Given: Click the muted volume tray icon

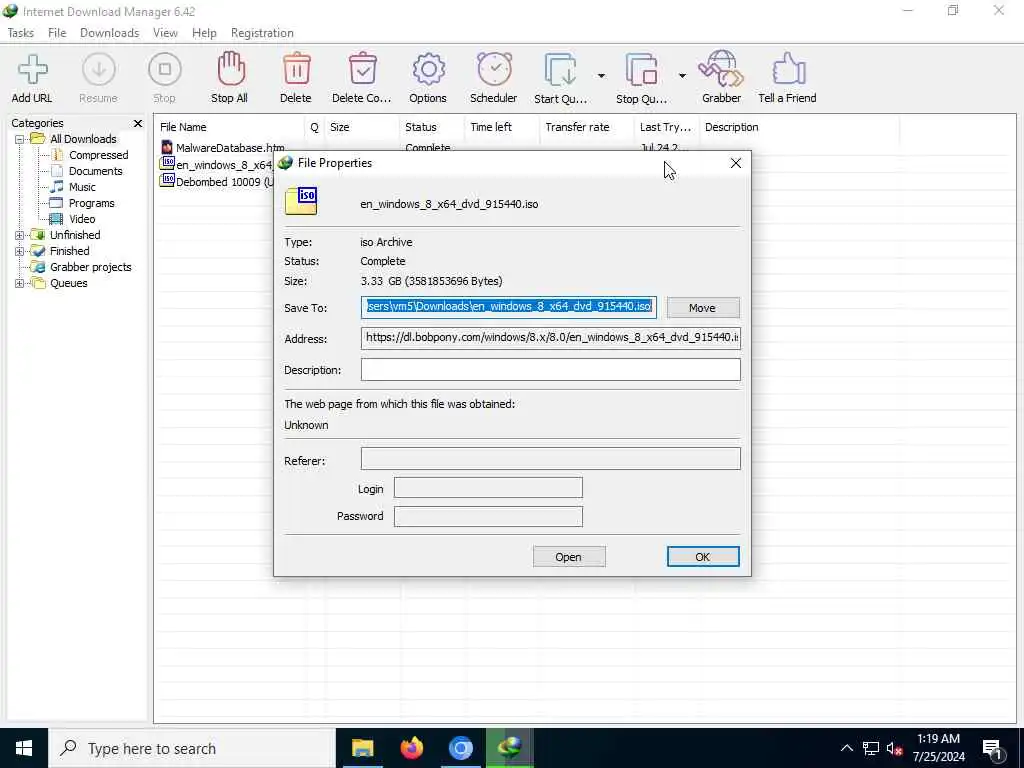Looking at the screenshot, I should point(894,748).
